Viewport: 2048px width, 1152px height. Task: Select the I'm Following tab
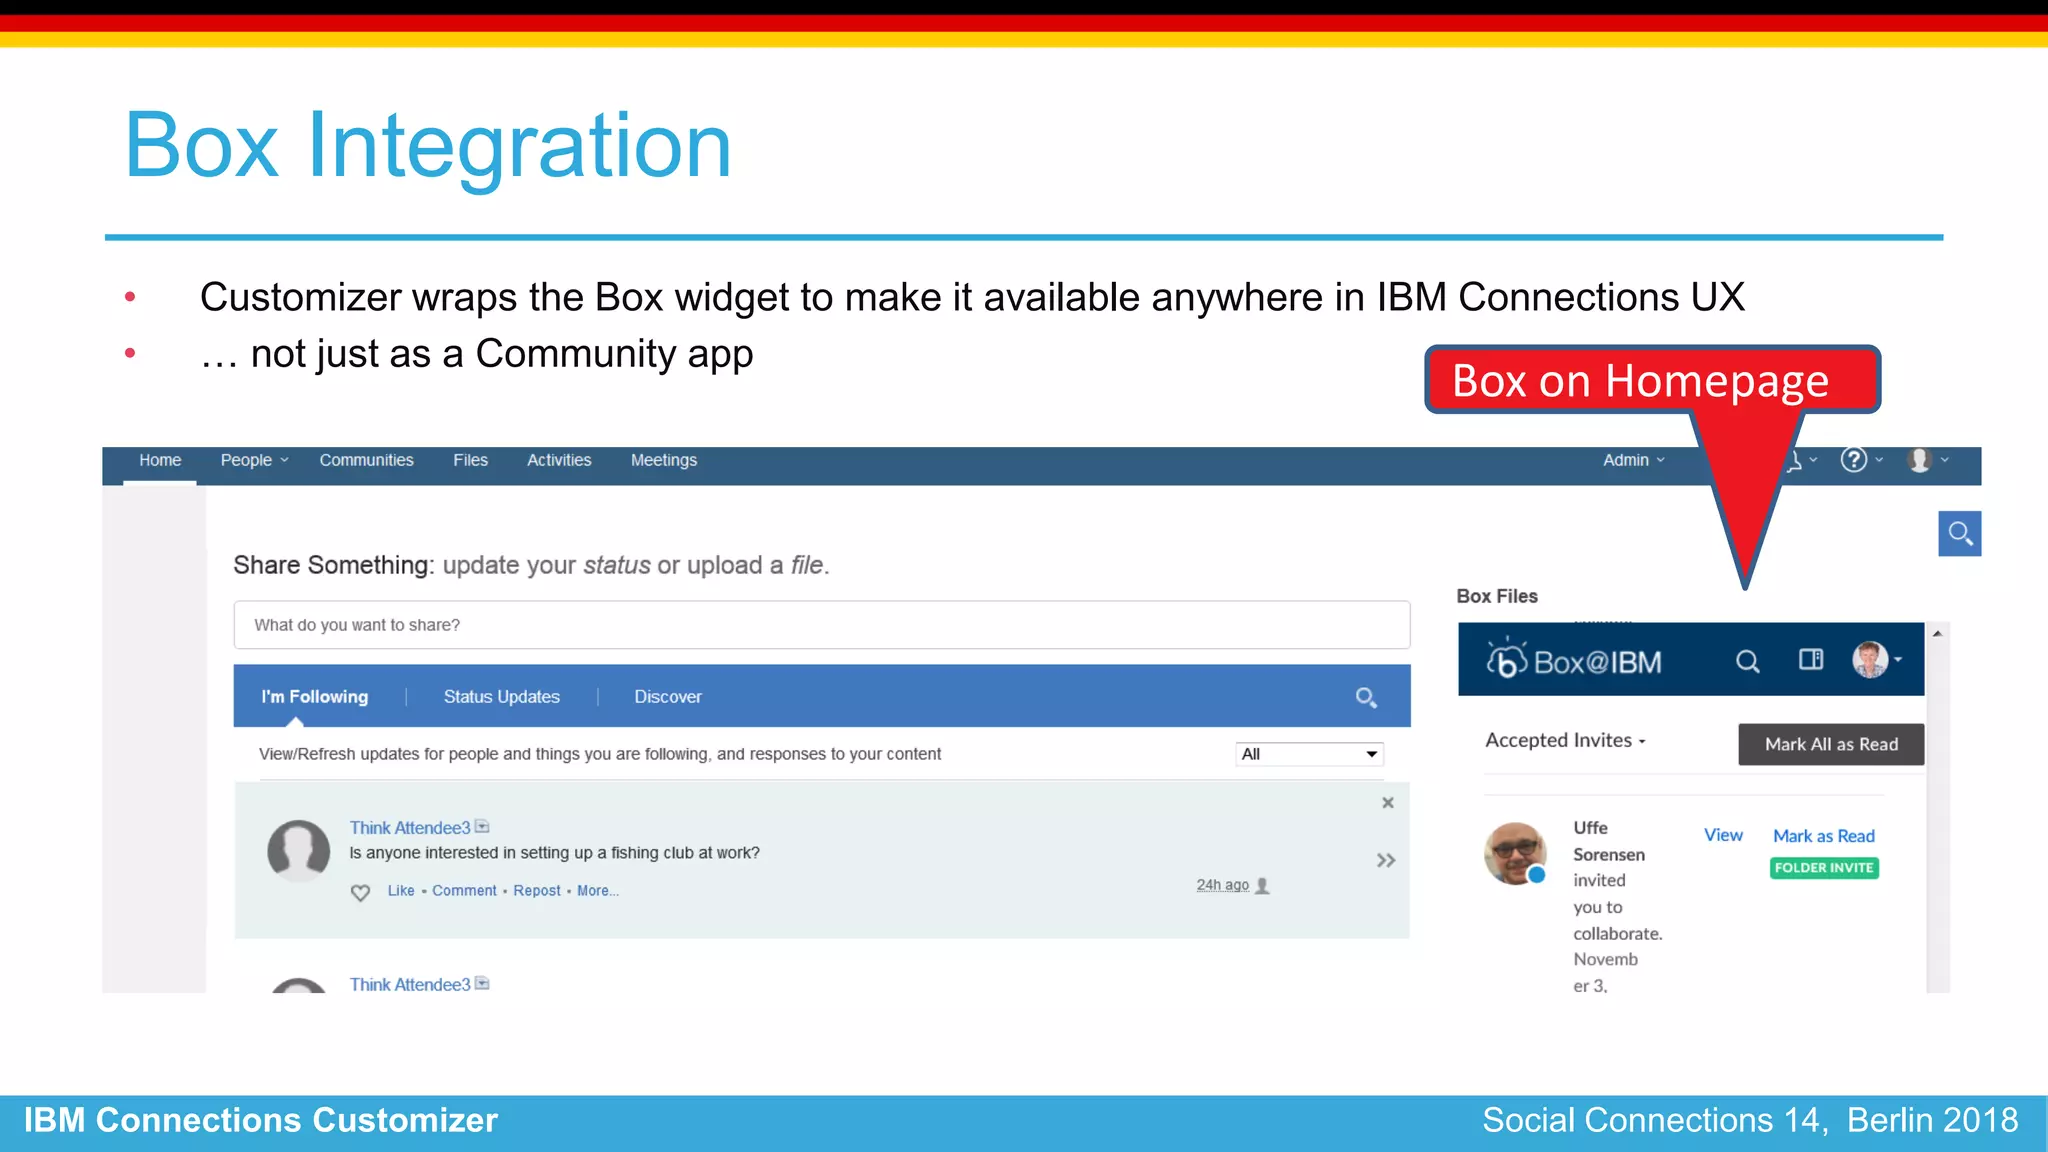click(315, 697)
